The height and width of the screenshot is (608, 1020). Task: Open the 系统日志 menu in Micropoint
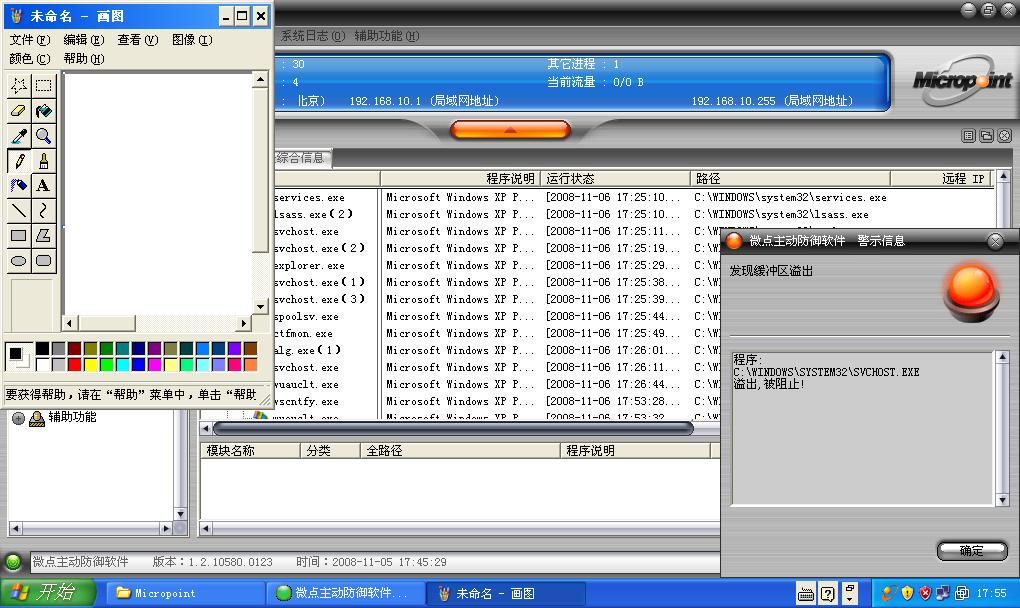pos(313,36)
